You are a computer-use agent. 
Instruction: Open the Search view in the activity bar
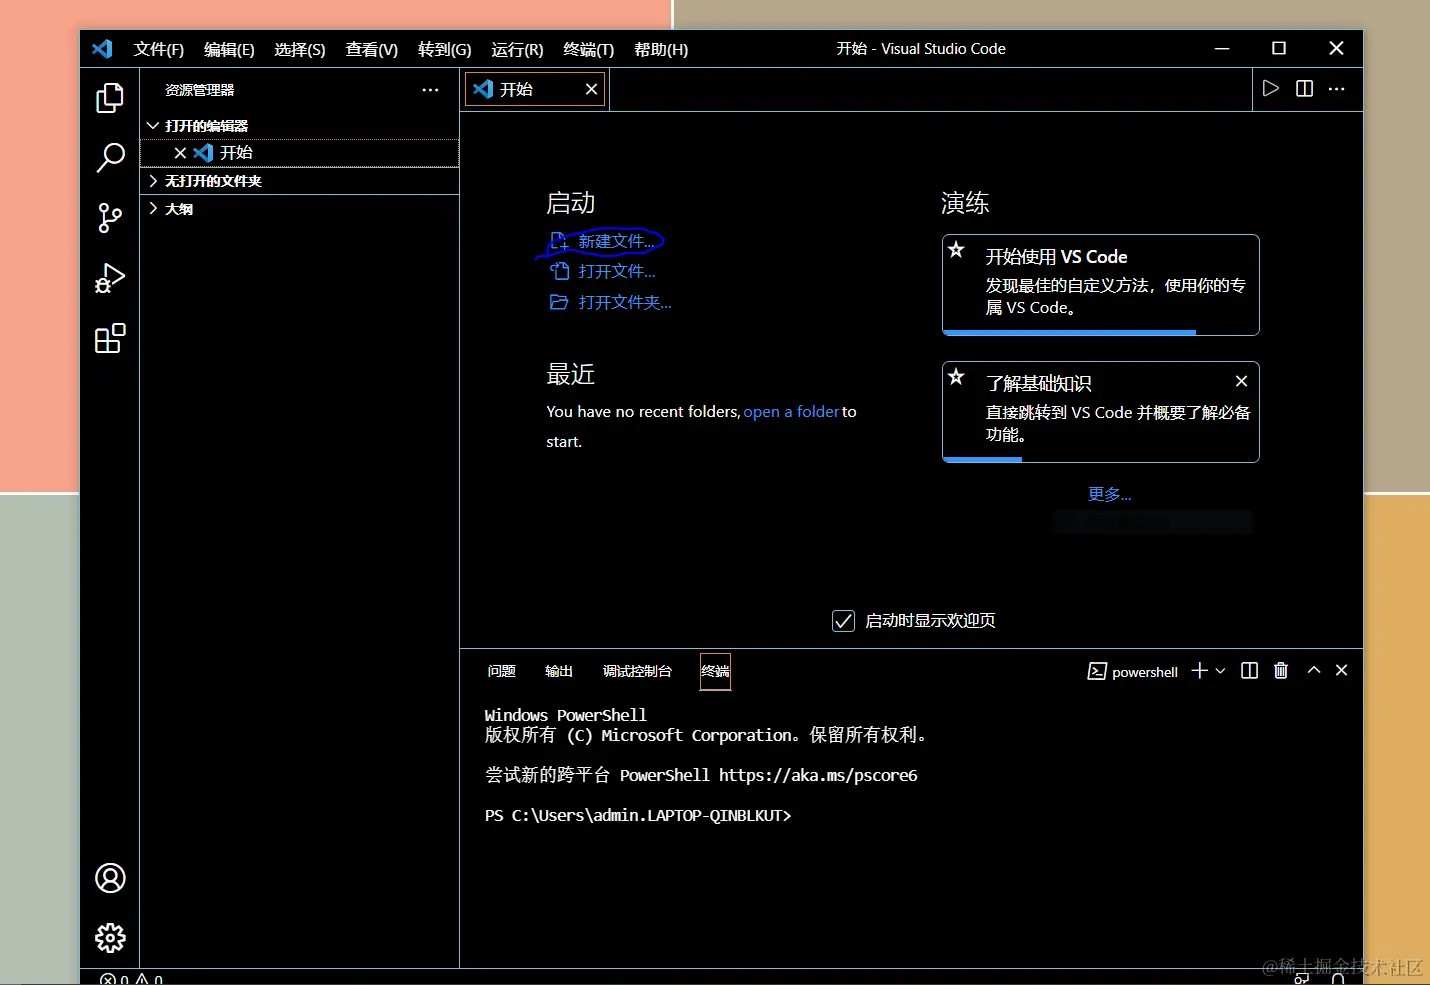[x=110, y=157]
